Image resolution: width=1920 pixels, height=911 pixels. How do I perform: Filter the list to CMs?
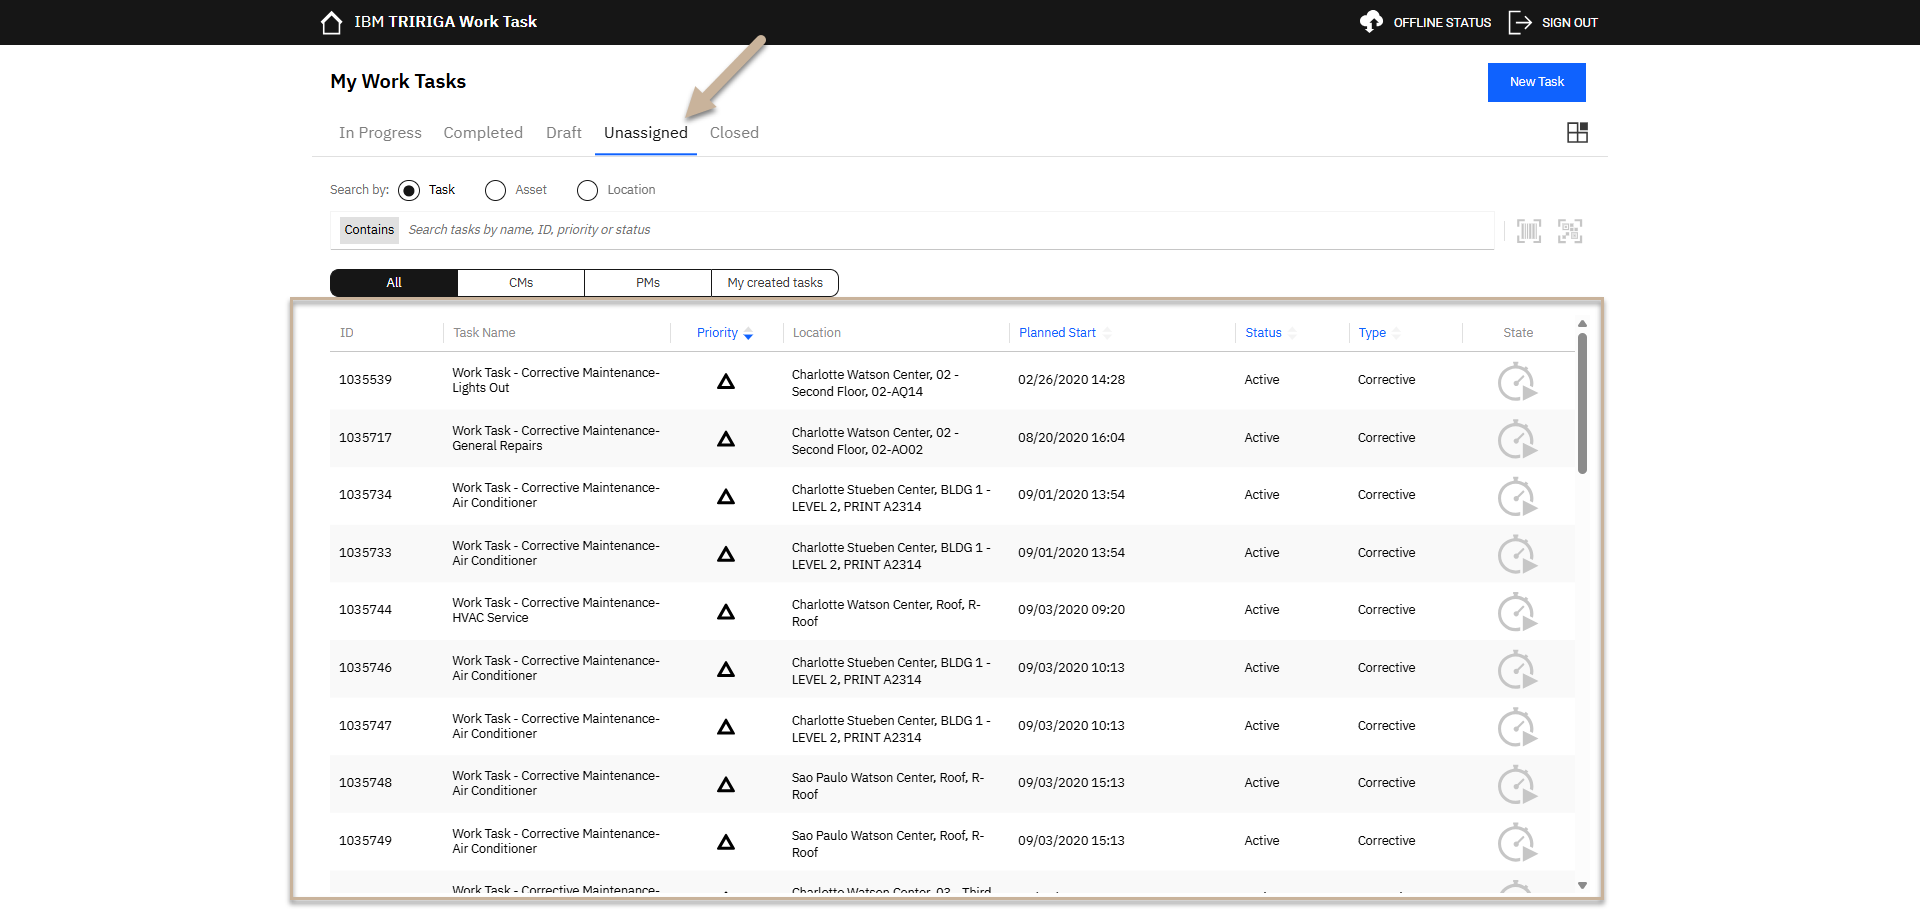tap(521, 283)
